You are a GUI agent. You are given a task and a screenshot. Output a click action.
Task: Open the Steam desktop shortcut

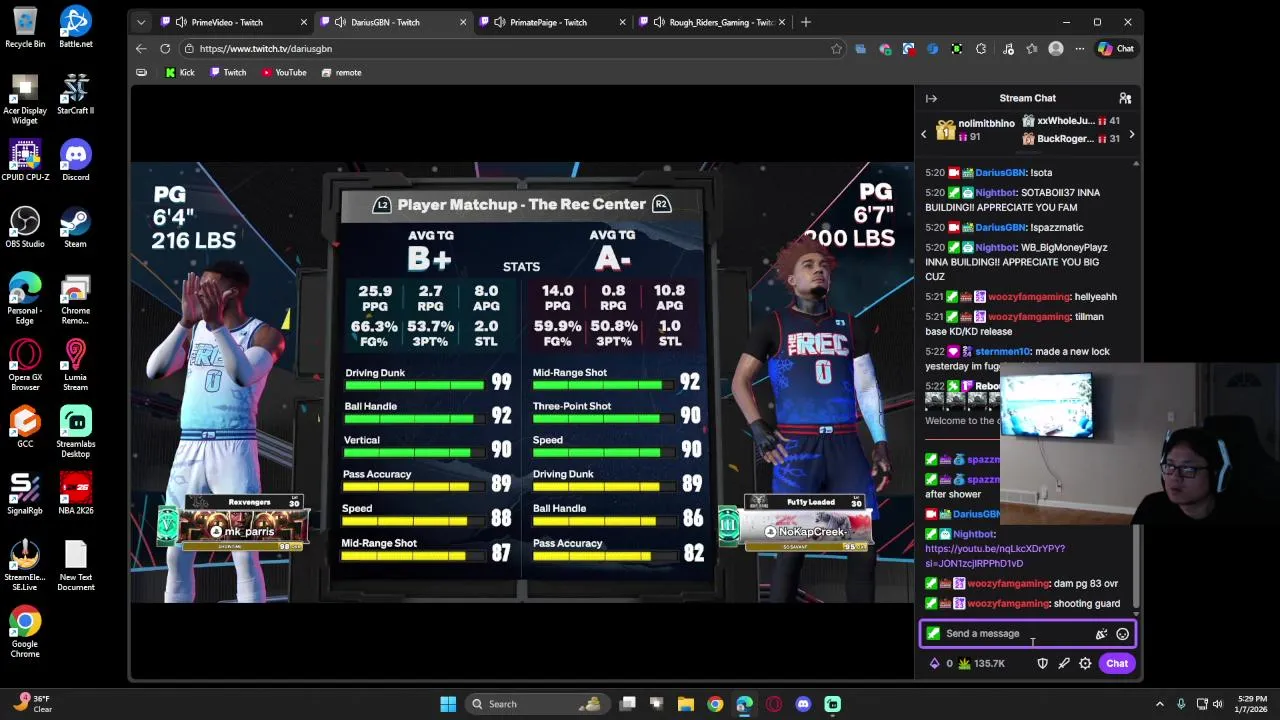75,227
